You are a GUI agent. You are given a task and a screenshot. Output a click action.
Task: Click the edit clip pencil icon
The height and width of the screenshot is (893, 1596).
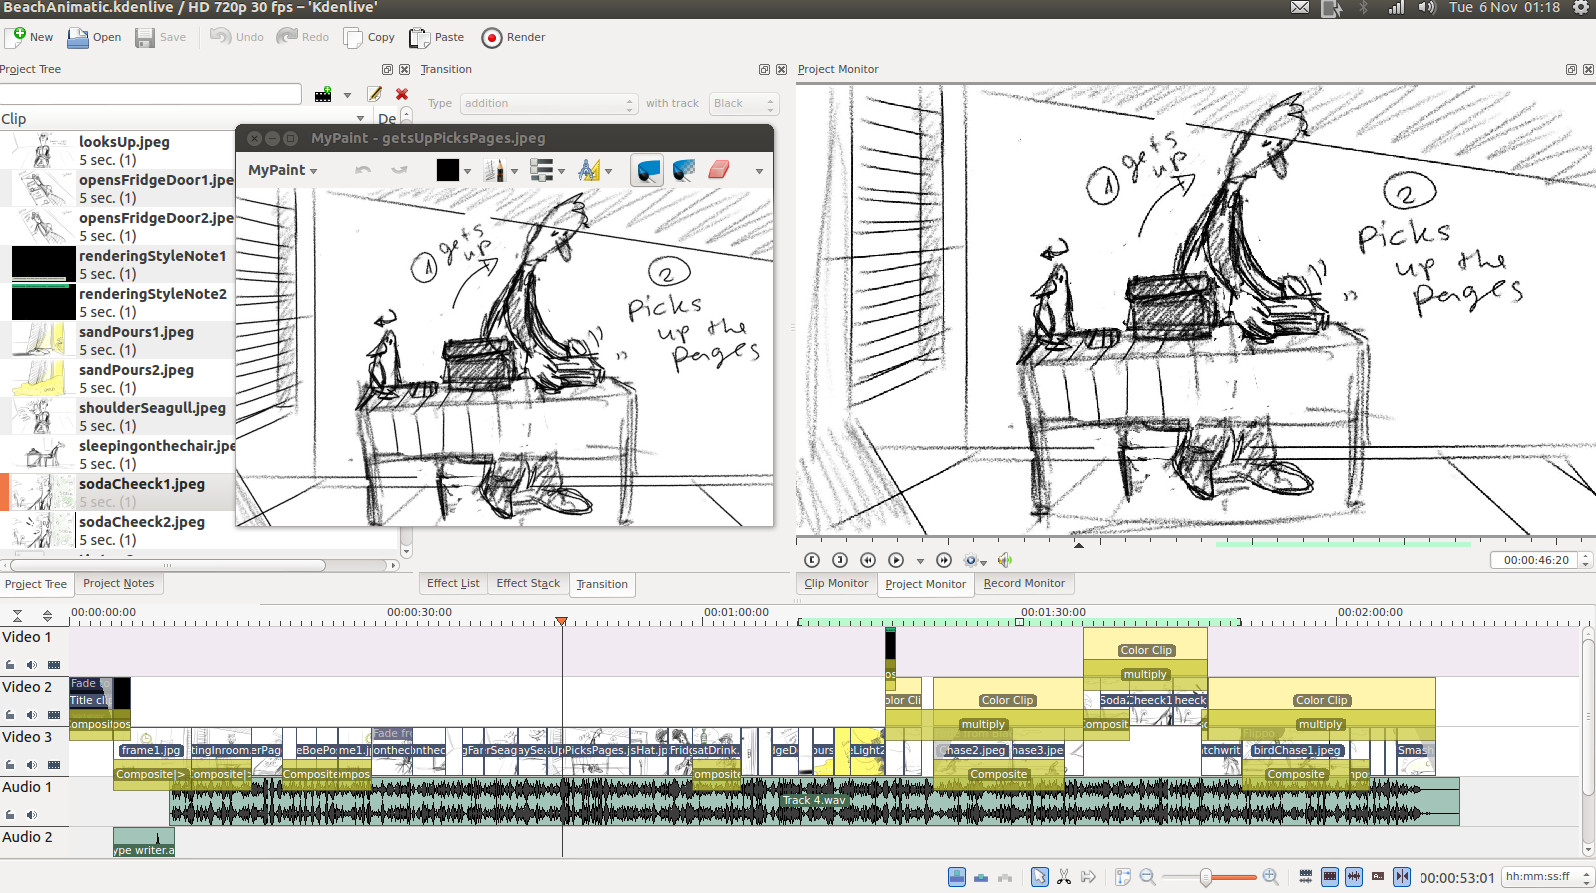(x=375, y=94)
